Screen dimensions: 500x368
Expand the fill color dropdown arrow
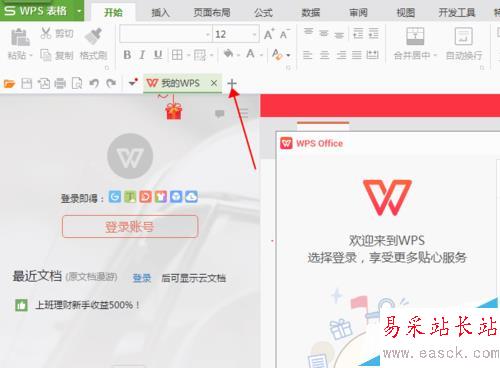238,55
